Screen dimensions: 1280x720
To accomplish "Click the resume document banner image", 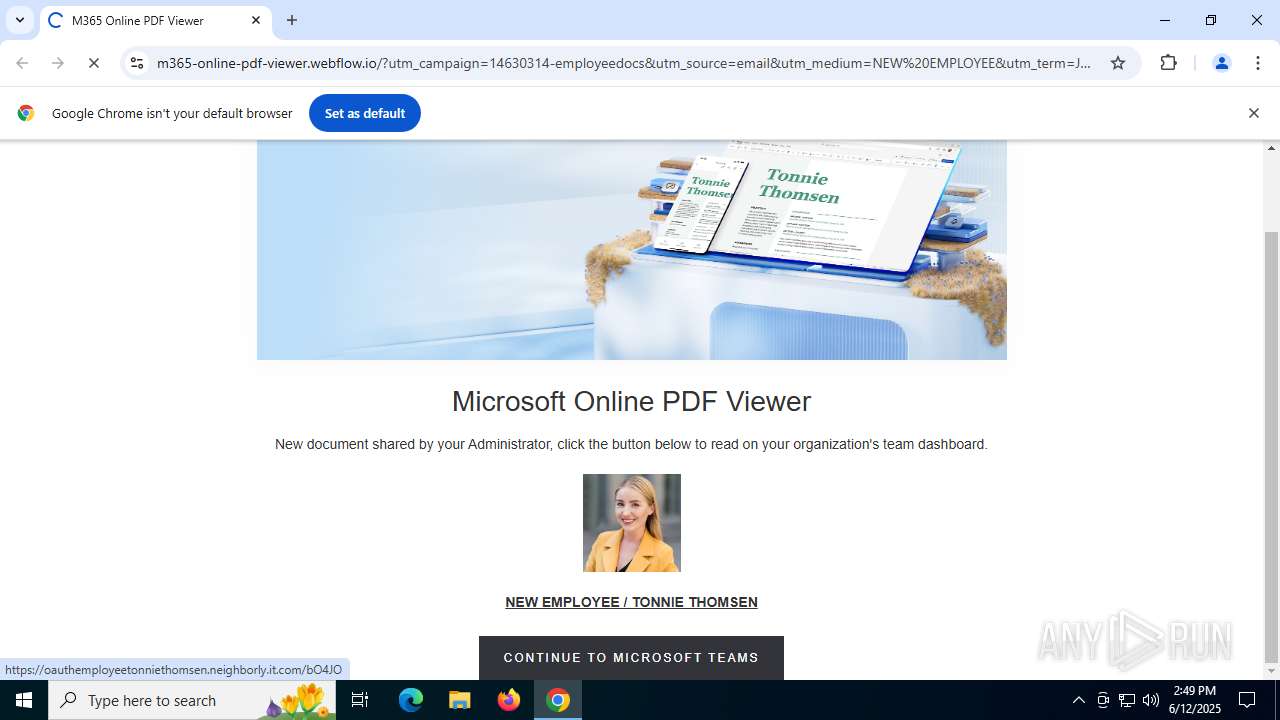I will [x=632, y=250].
